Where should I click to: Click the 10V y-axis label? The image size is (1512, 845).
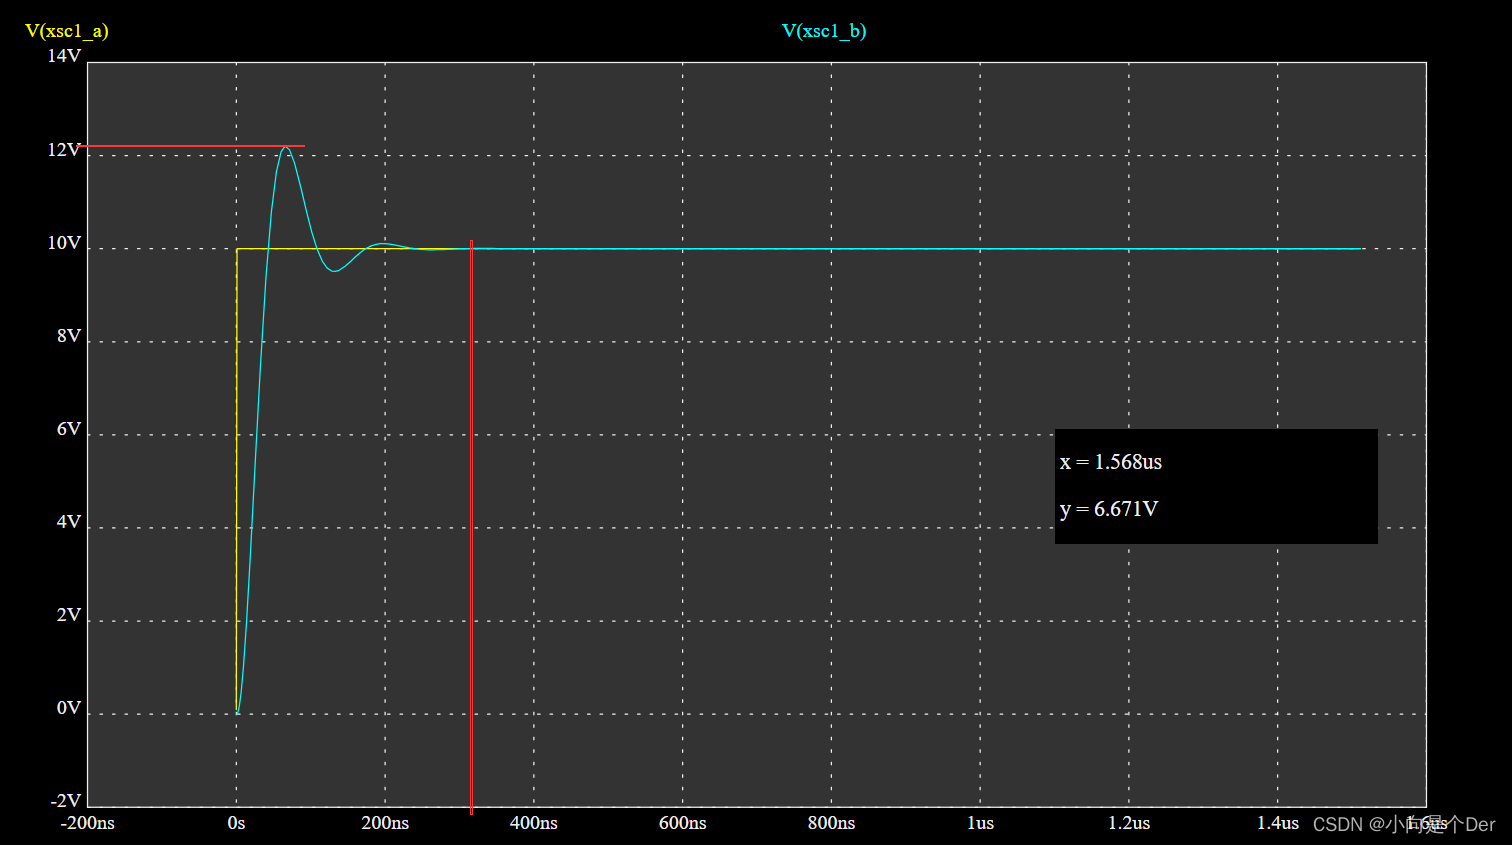click(x=64, y=243)
